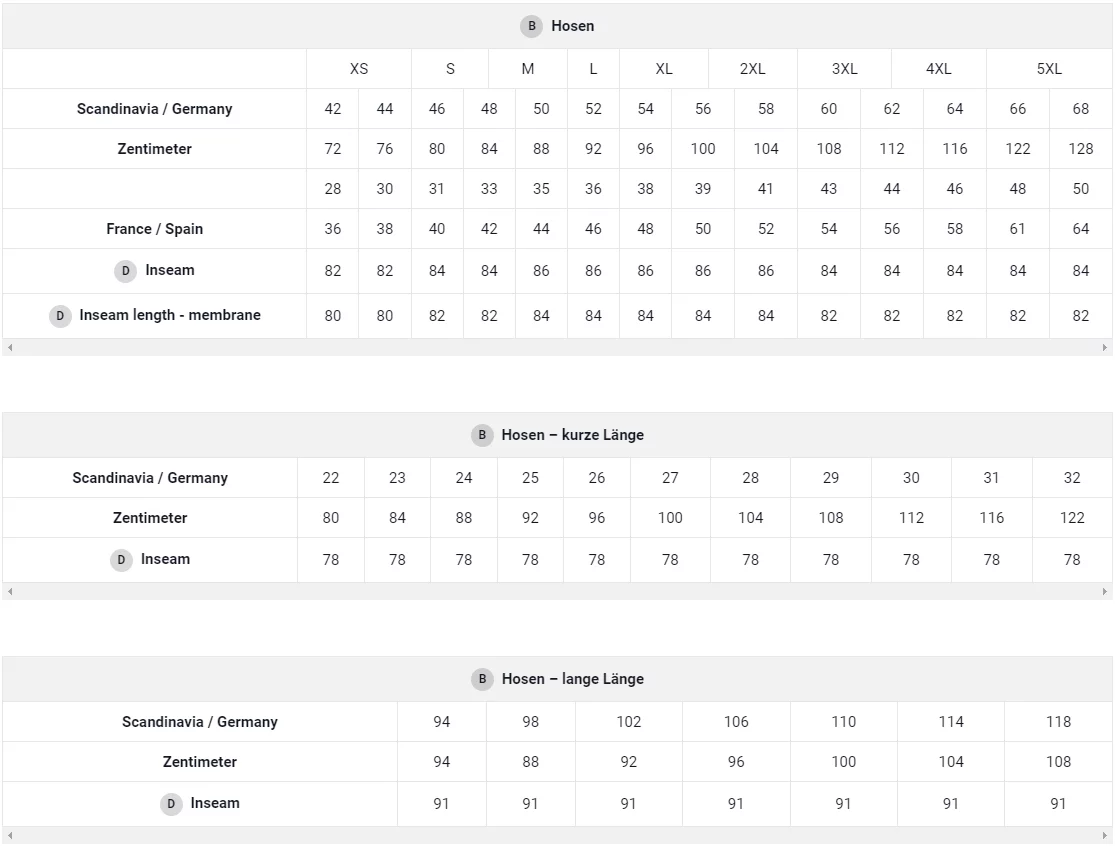Click the Hosen – kurze Länge table title
The width and height of the screenshot is (1115, 846).
(x=572, y=435)
